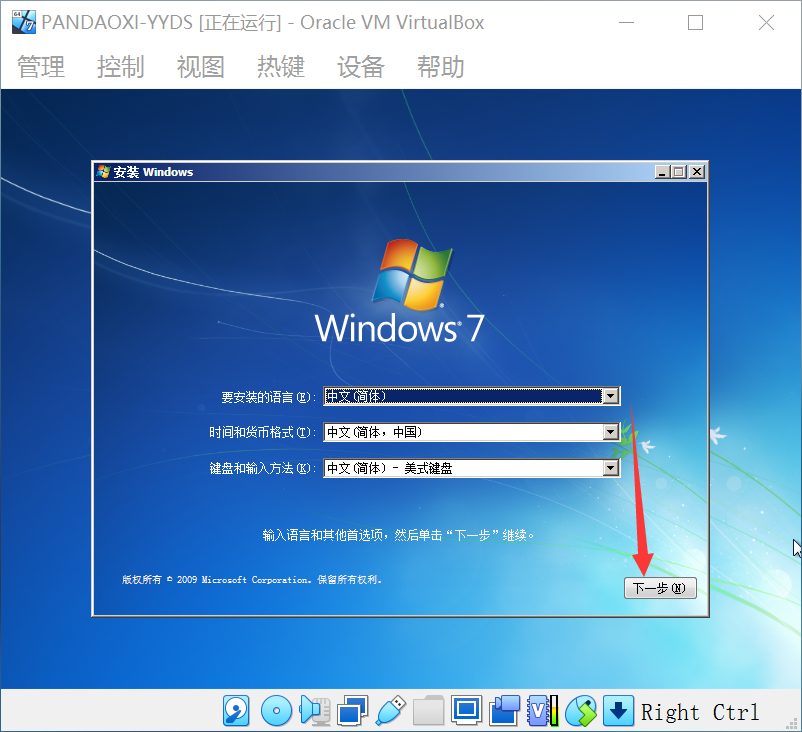The height and width of the screenshot is (732, 802).
Task: Open the 管理 menu
Action: pyautogui.click(x=41, y=67)
